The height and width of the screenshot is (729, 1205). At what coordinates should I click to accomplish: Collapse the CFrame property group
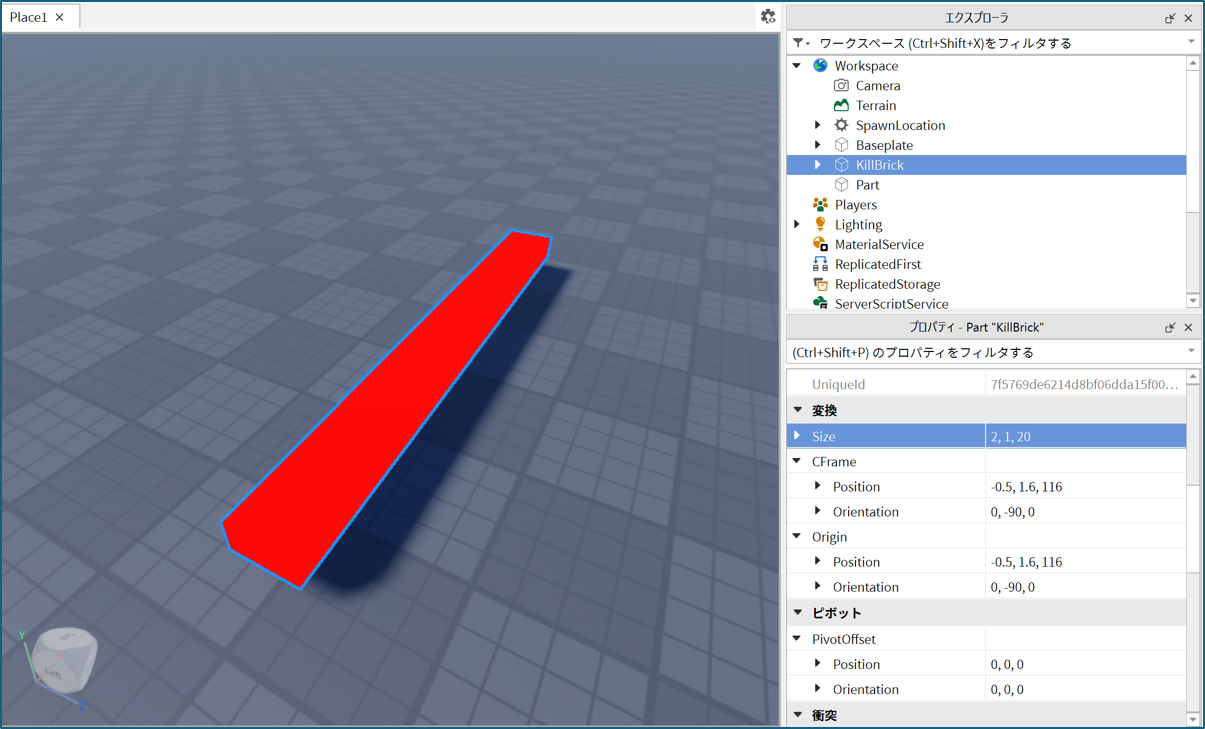tap(798, 462)
